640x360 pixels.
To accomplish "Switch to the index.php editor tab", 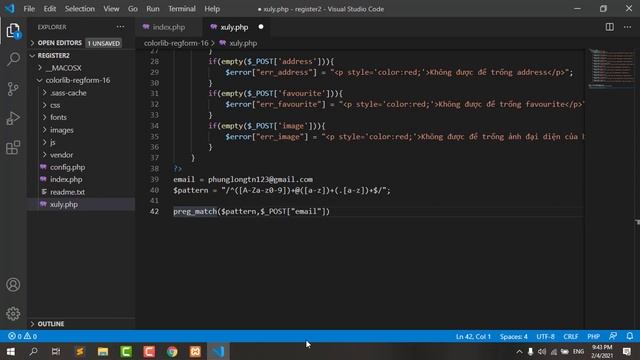I will click(x=169, y=27).
